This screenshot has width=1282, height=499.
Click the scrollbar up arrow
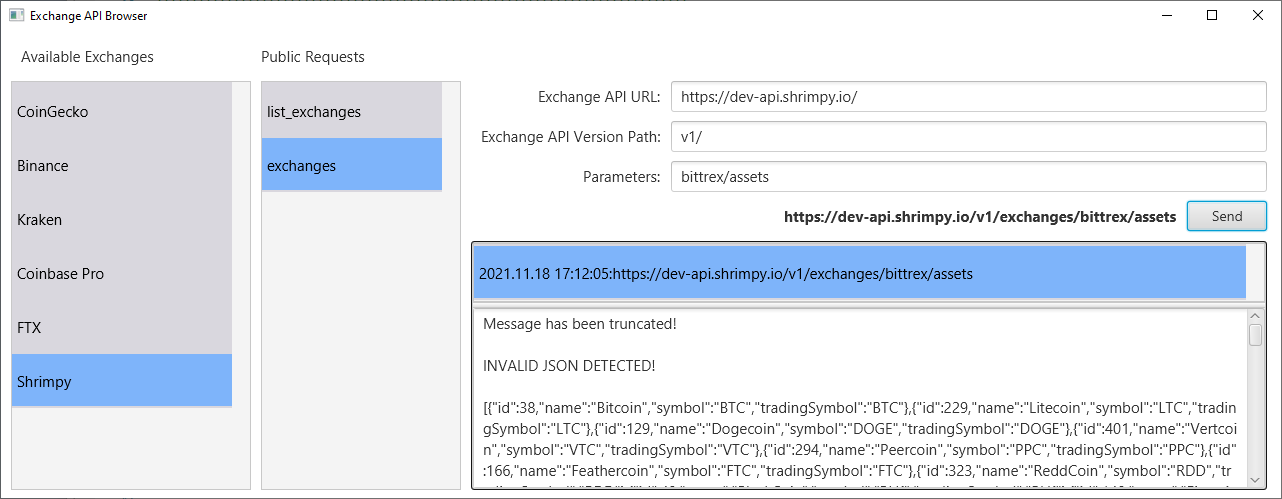(1255, 317)
